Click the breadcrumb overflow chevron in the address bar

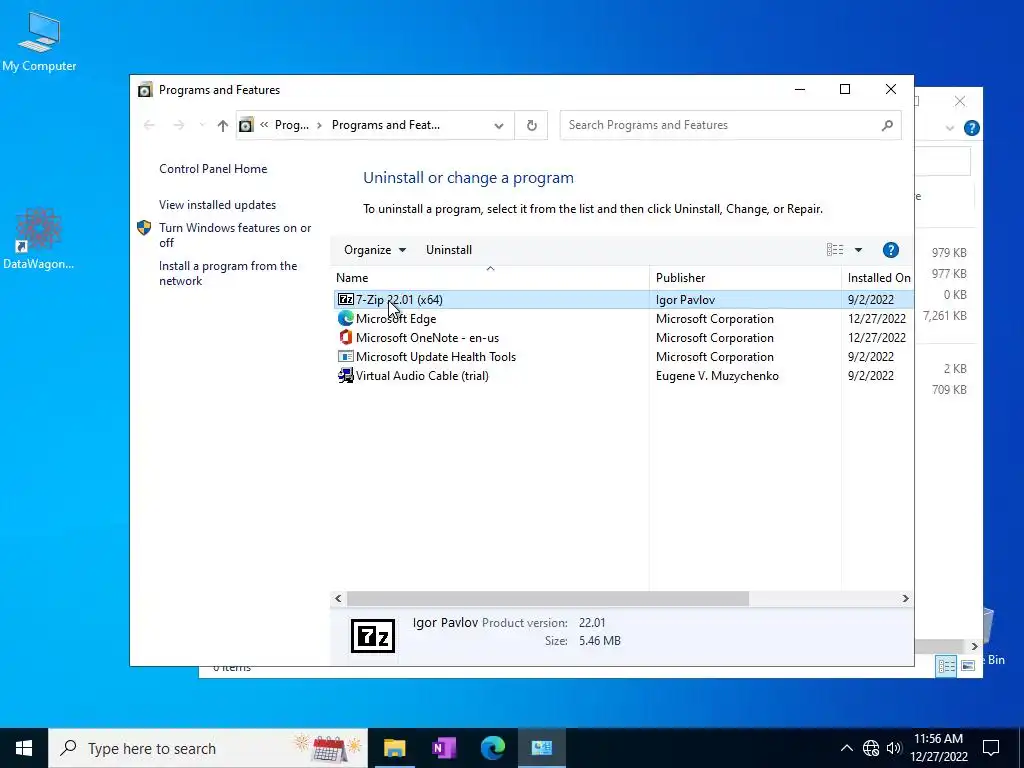264,125
